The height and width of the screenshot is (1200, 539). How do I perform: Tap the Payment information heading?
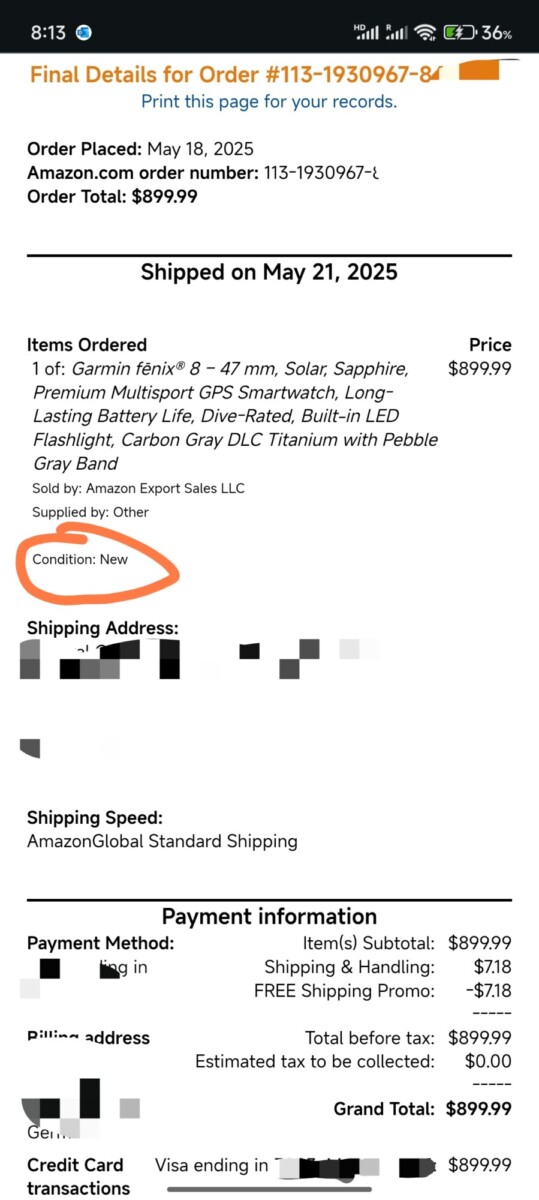click(269, 917)
